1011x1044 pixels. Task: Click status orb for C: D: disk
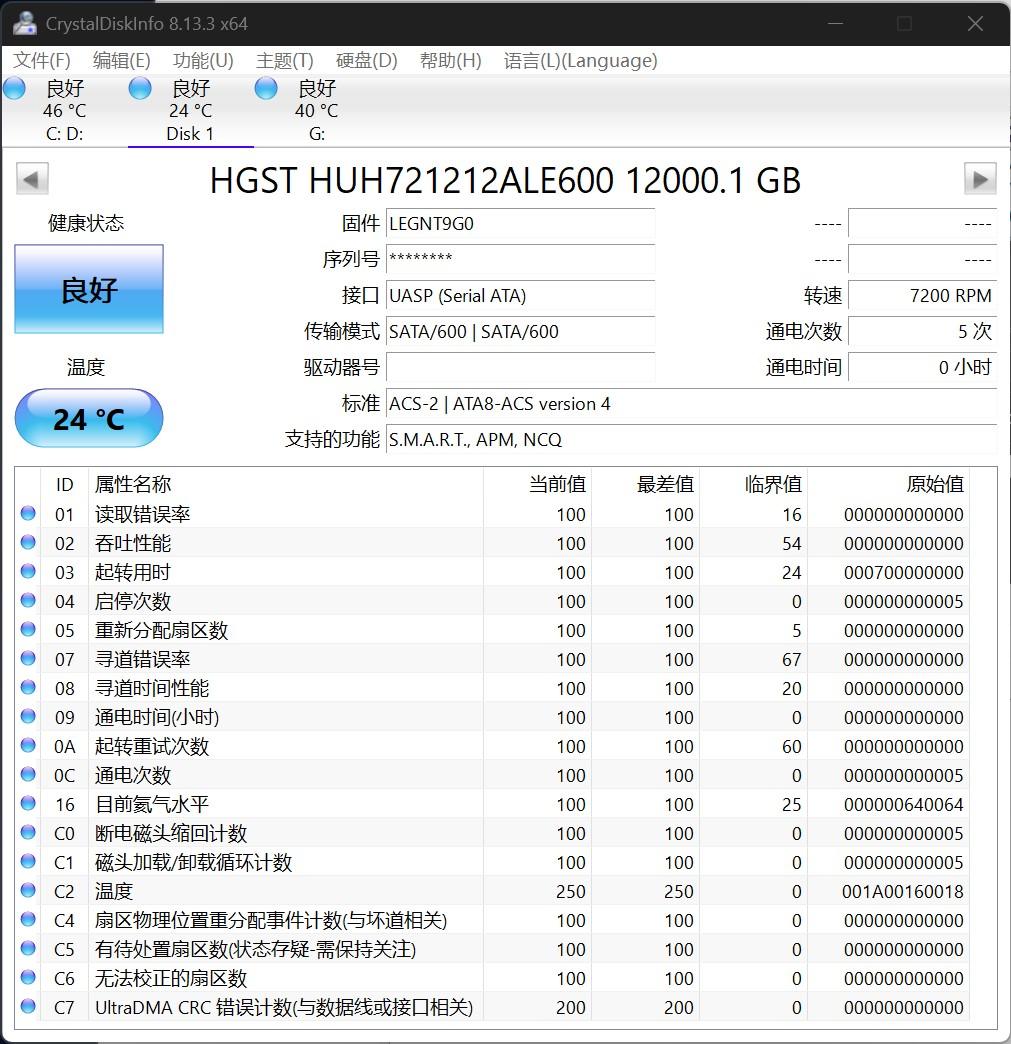(x=15, y=88)
